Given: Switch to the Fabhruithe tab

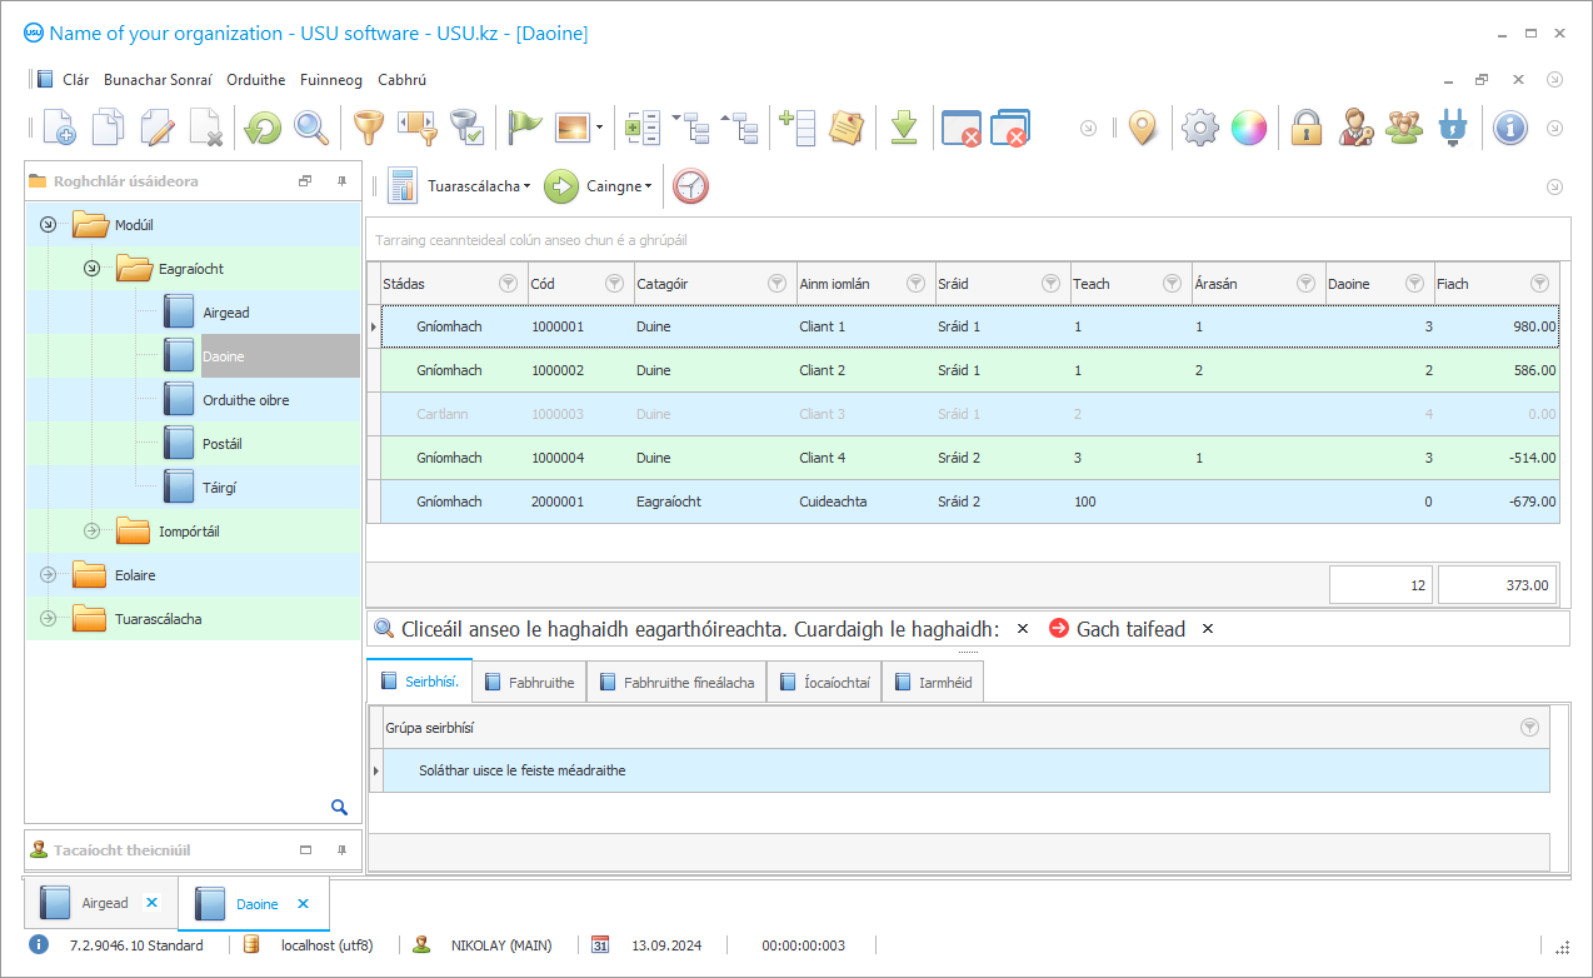Looking at the screenshot, I should [530, 682].
